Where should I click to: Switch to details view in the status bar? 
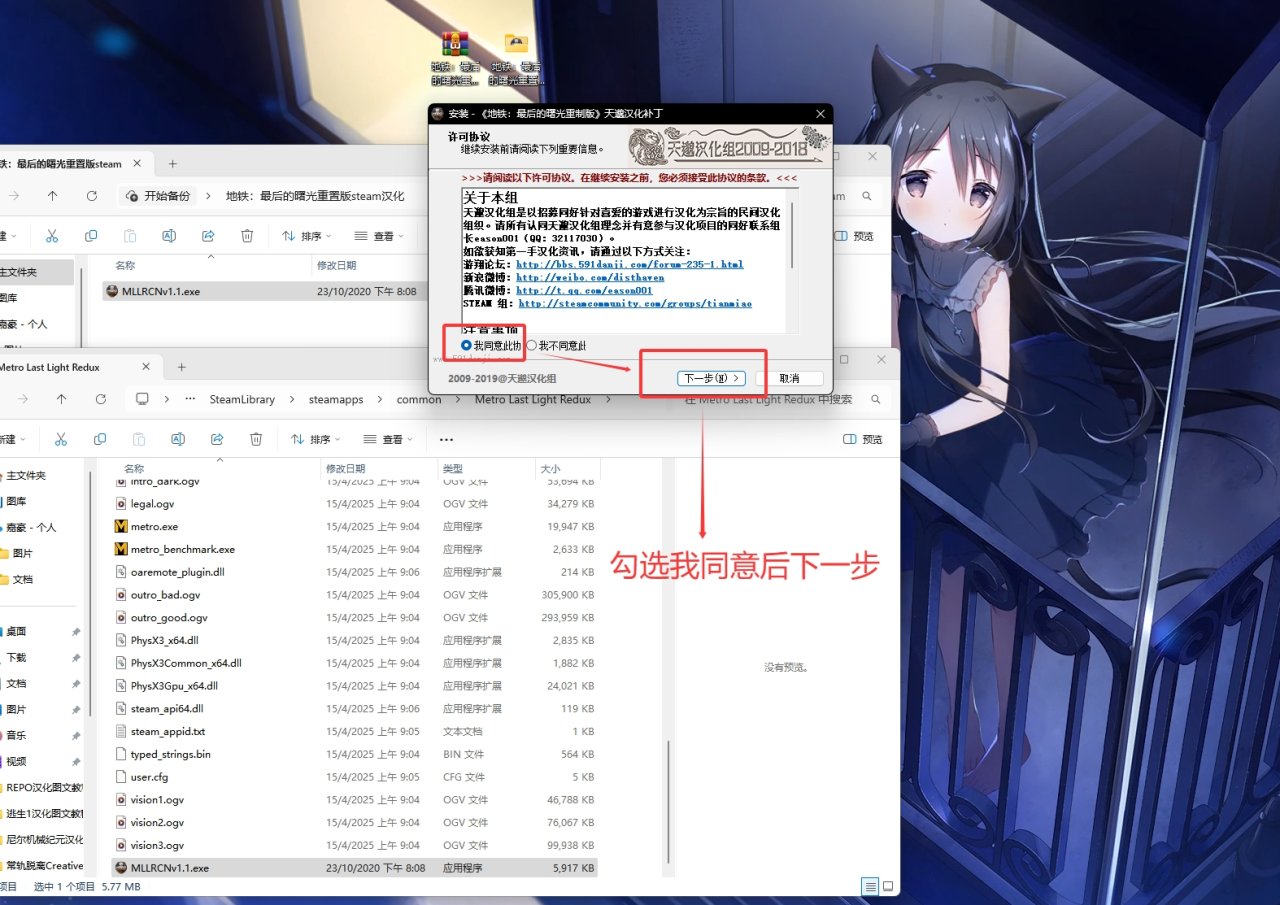pos(870,887)
